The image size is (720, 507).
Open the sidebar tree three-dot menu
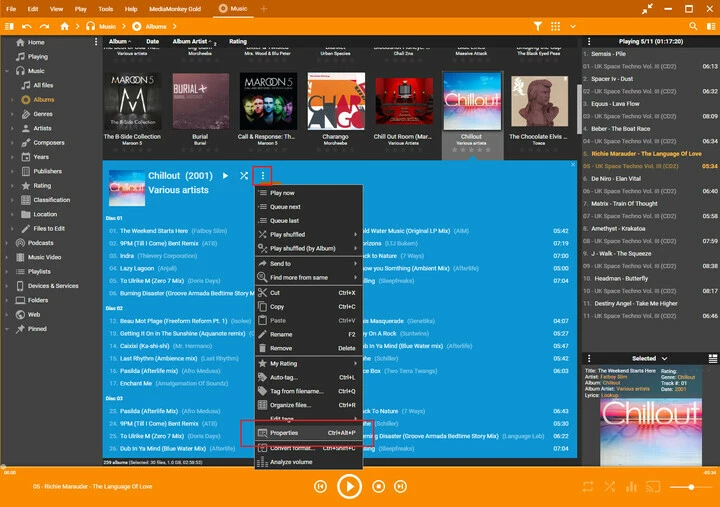[96, 42]
